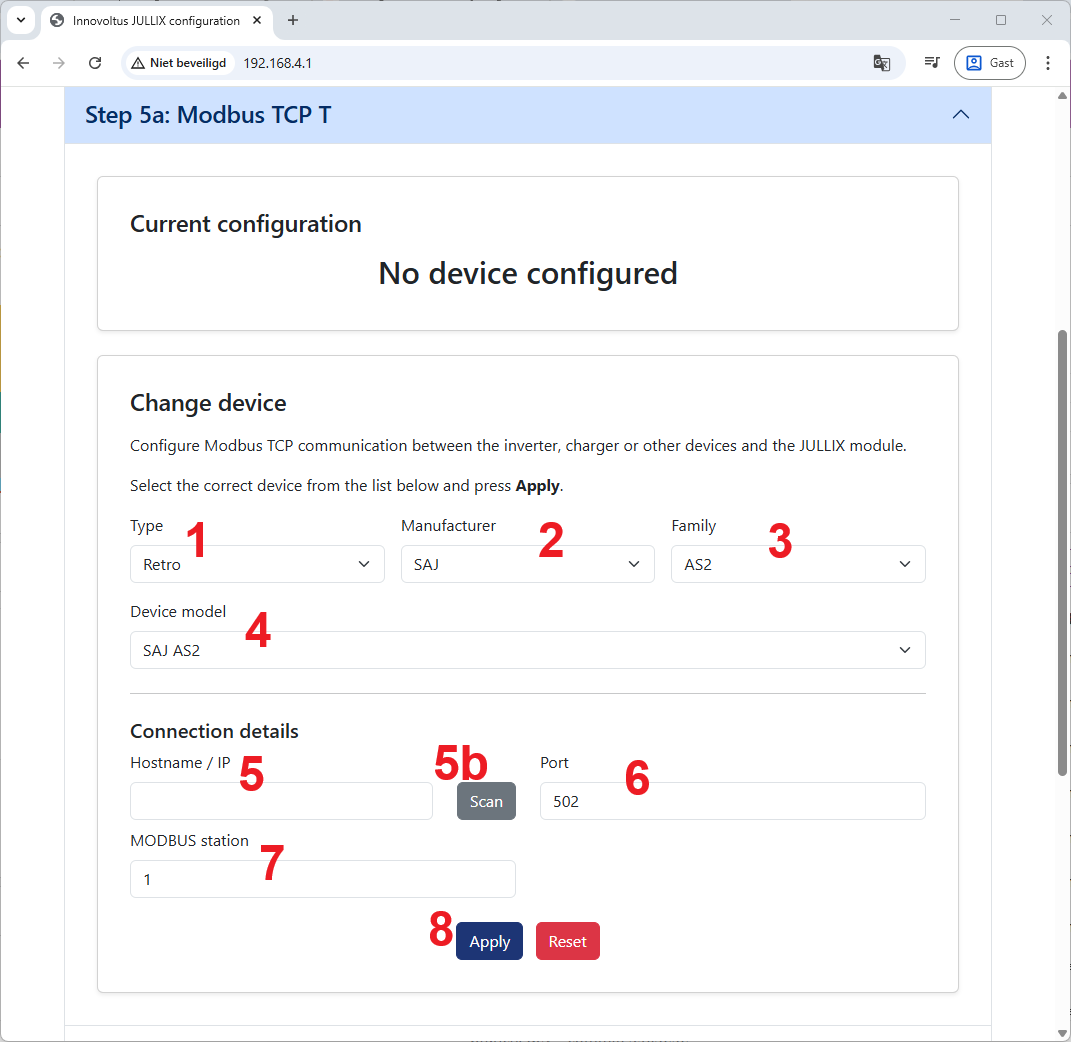The image size is (1071, 1042).
Task: Open the Type dropdown showing Retro
Action: pyautogui.click(x=257, y=564)
